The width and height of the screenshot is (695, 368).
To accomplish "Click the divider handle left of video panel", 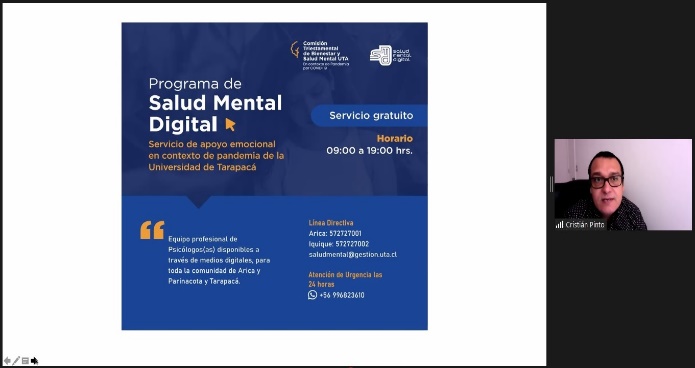I will coord(551,184).
